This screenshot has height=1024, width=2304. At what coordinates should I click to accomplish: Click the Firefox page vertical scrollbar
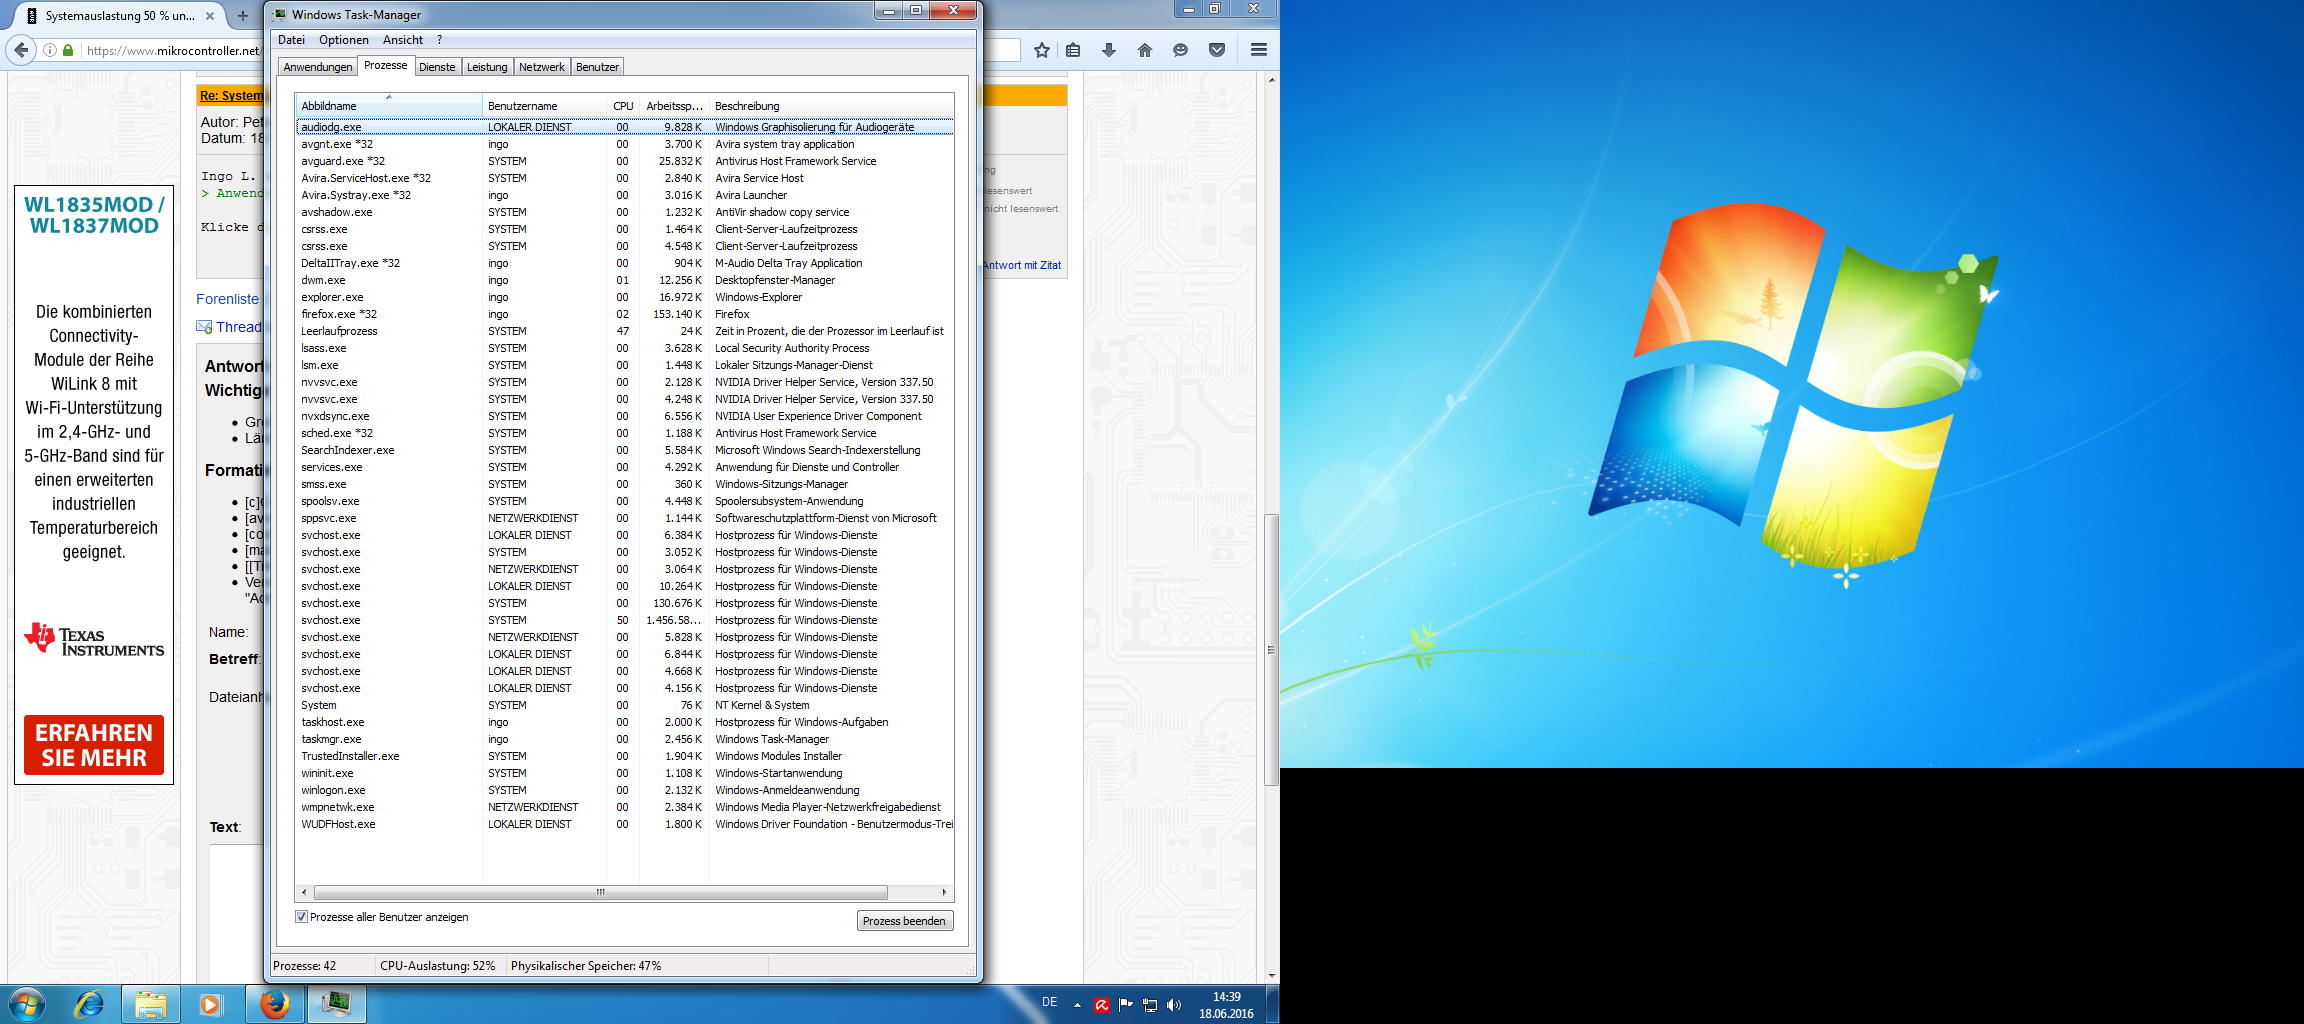coord(1271,650)
